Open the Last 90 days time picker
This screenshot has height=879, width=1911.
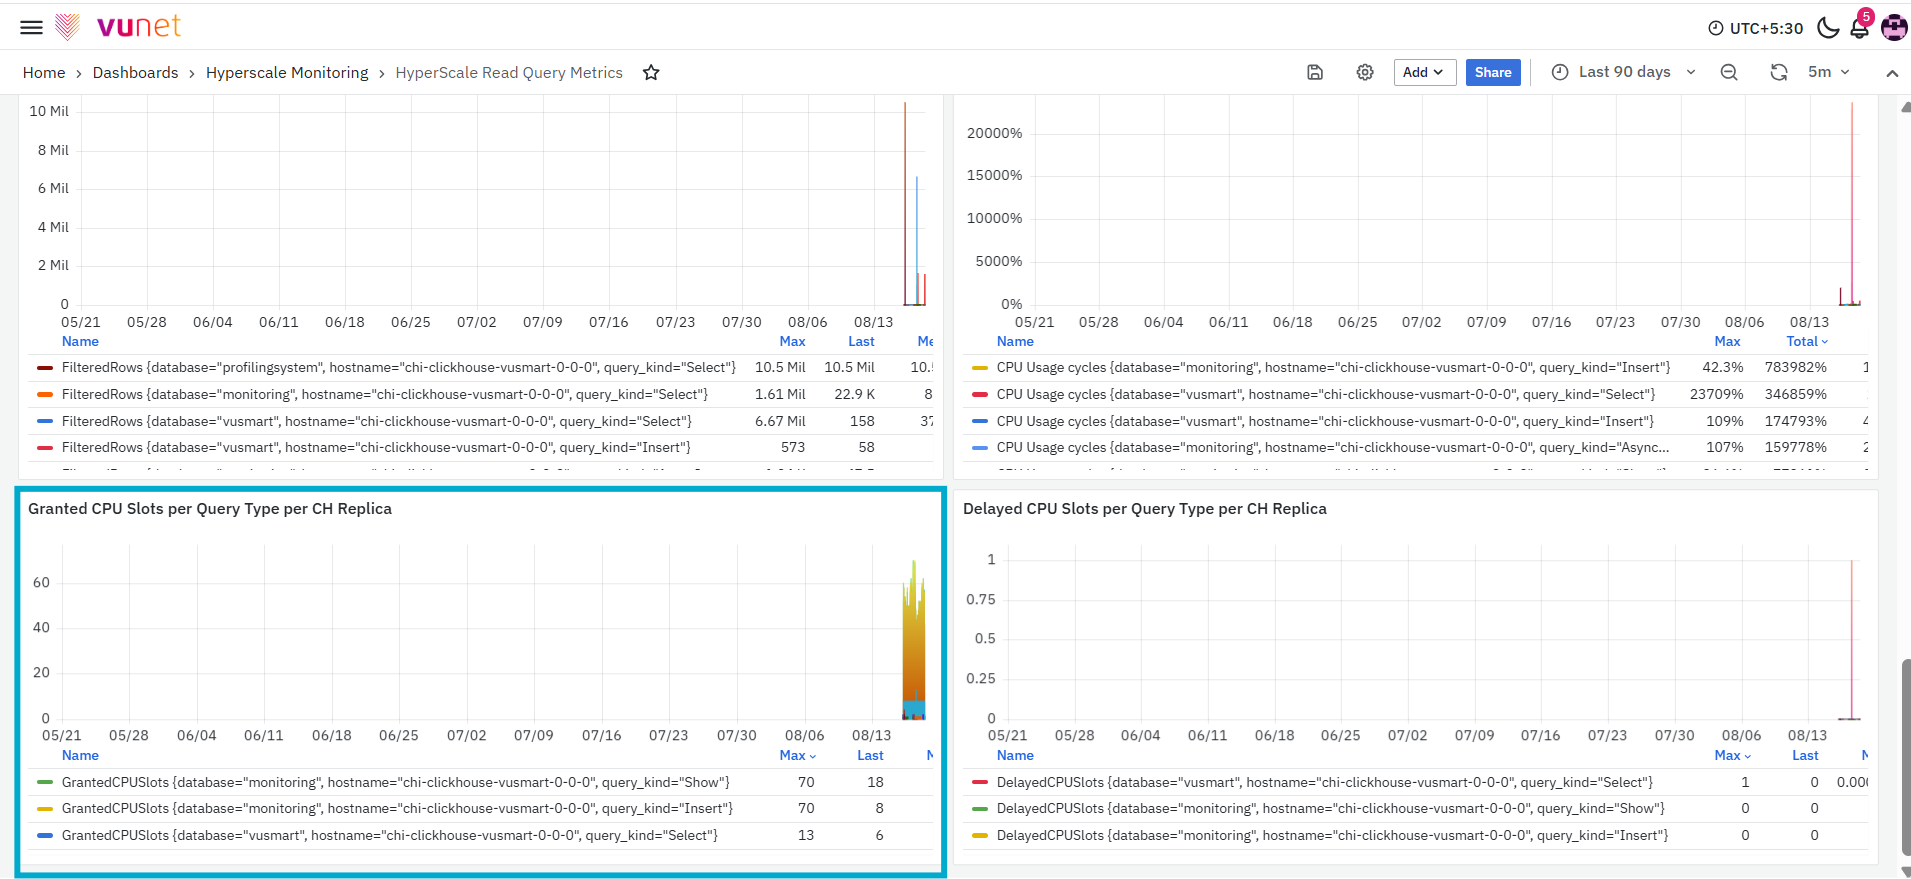point(1624,72)
